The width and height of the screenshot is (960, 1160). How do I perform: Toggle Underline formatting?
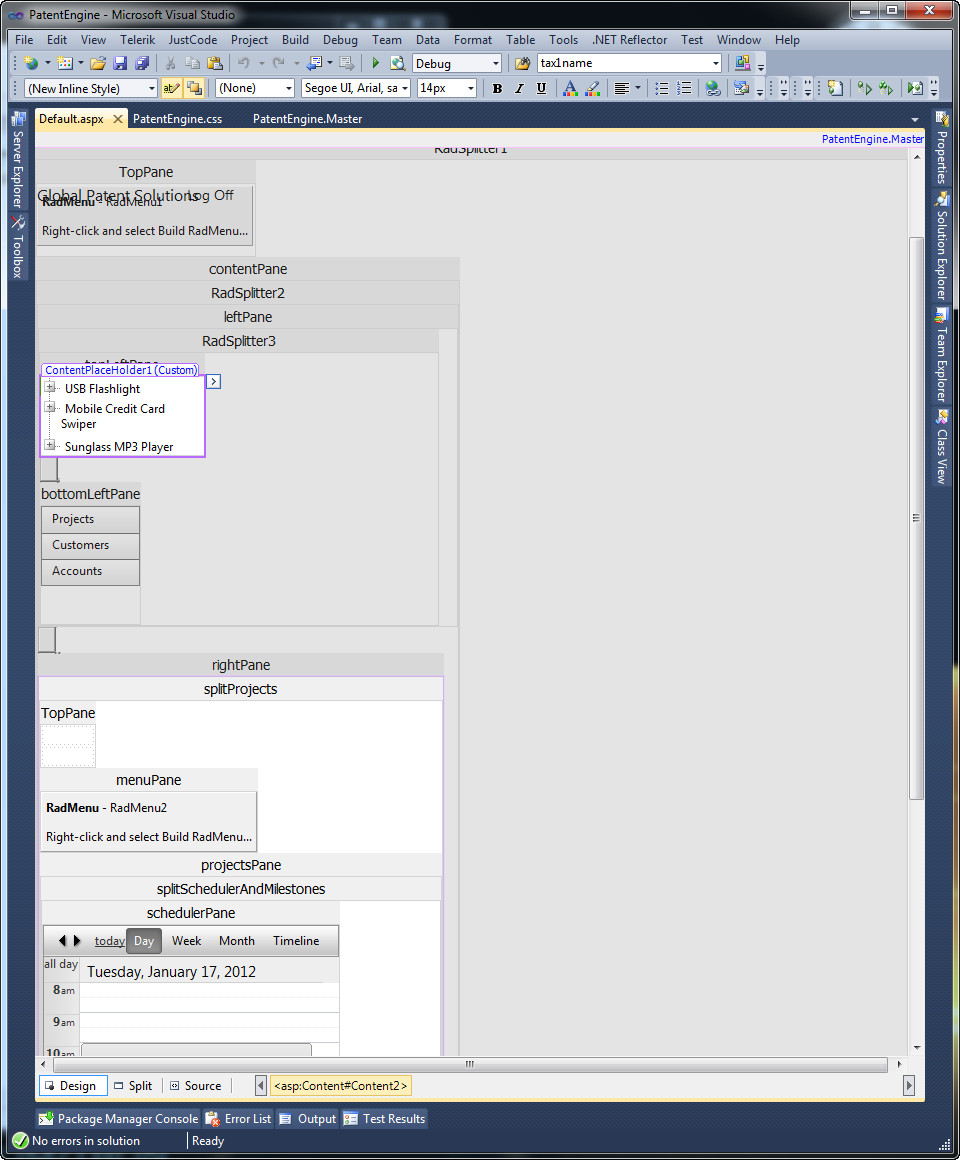[541, 89]
